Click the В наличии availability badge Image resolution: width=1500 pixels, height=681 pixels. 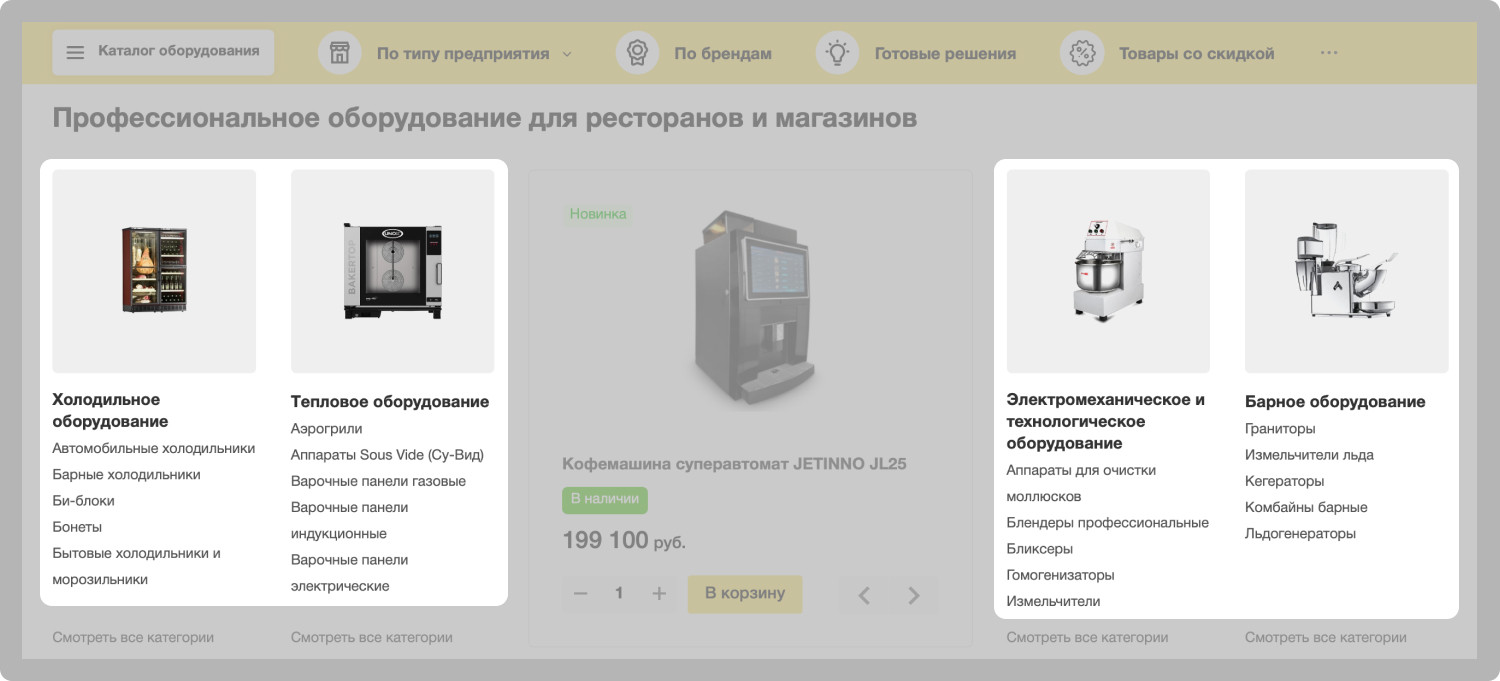[x=605, y=500]
